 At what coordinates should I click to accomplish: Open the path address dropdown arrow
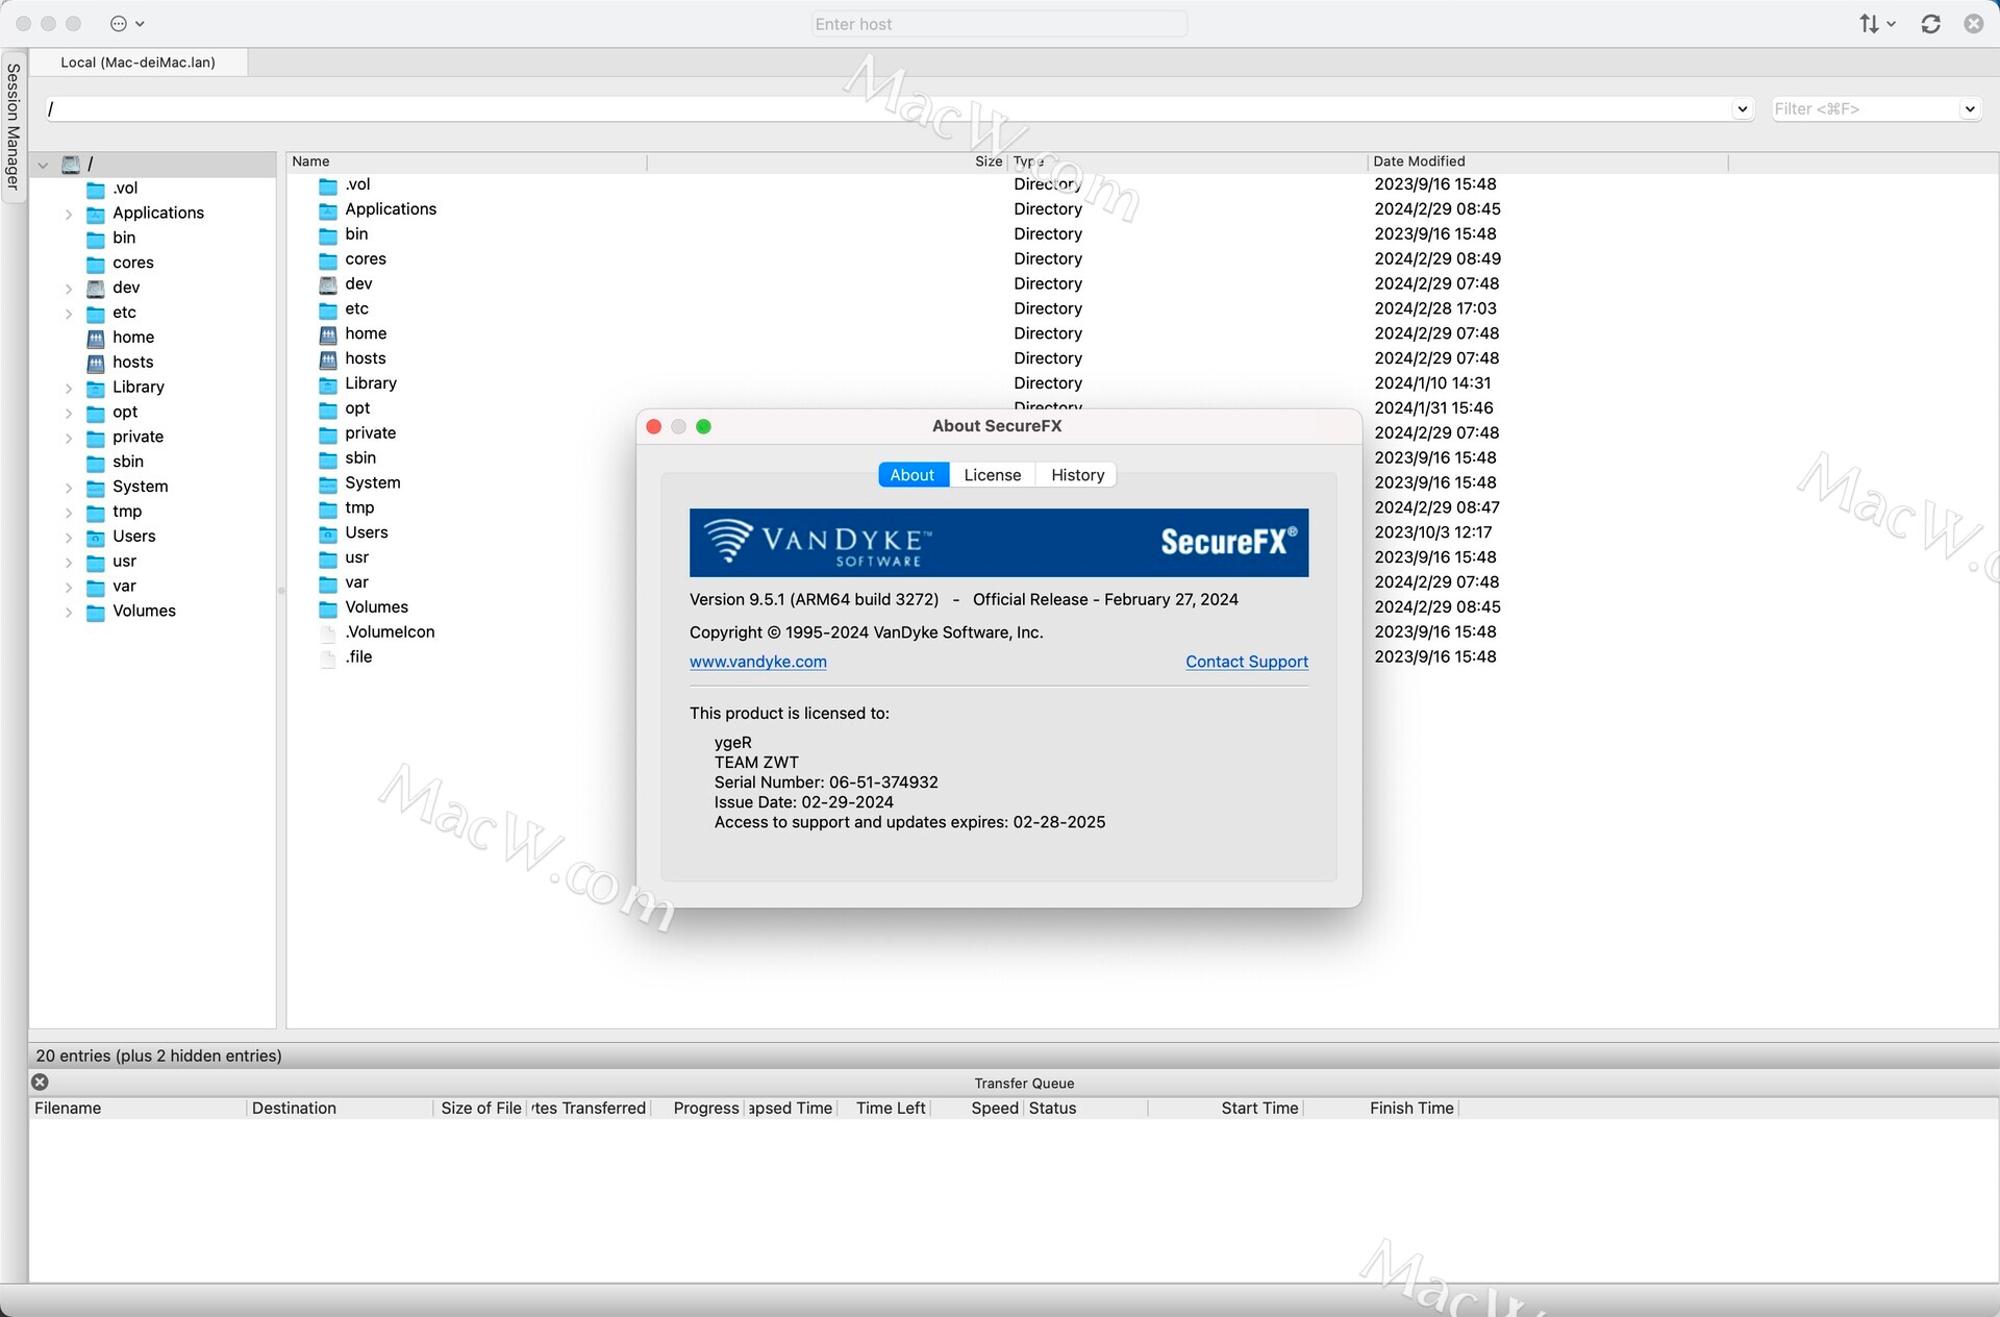click(1742, 109)
